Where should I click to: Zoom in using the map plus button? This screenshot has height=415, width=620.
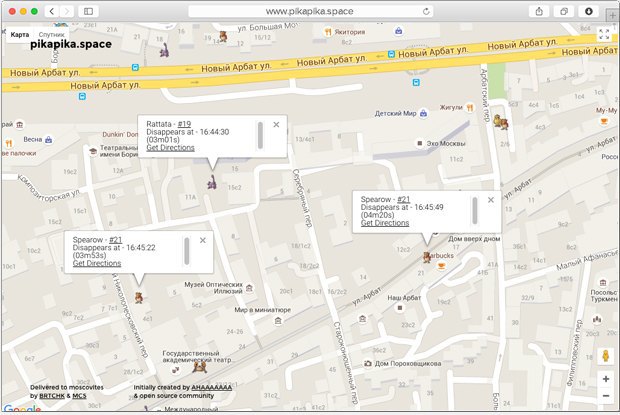pos(605,379)
